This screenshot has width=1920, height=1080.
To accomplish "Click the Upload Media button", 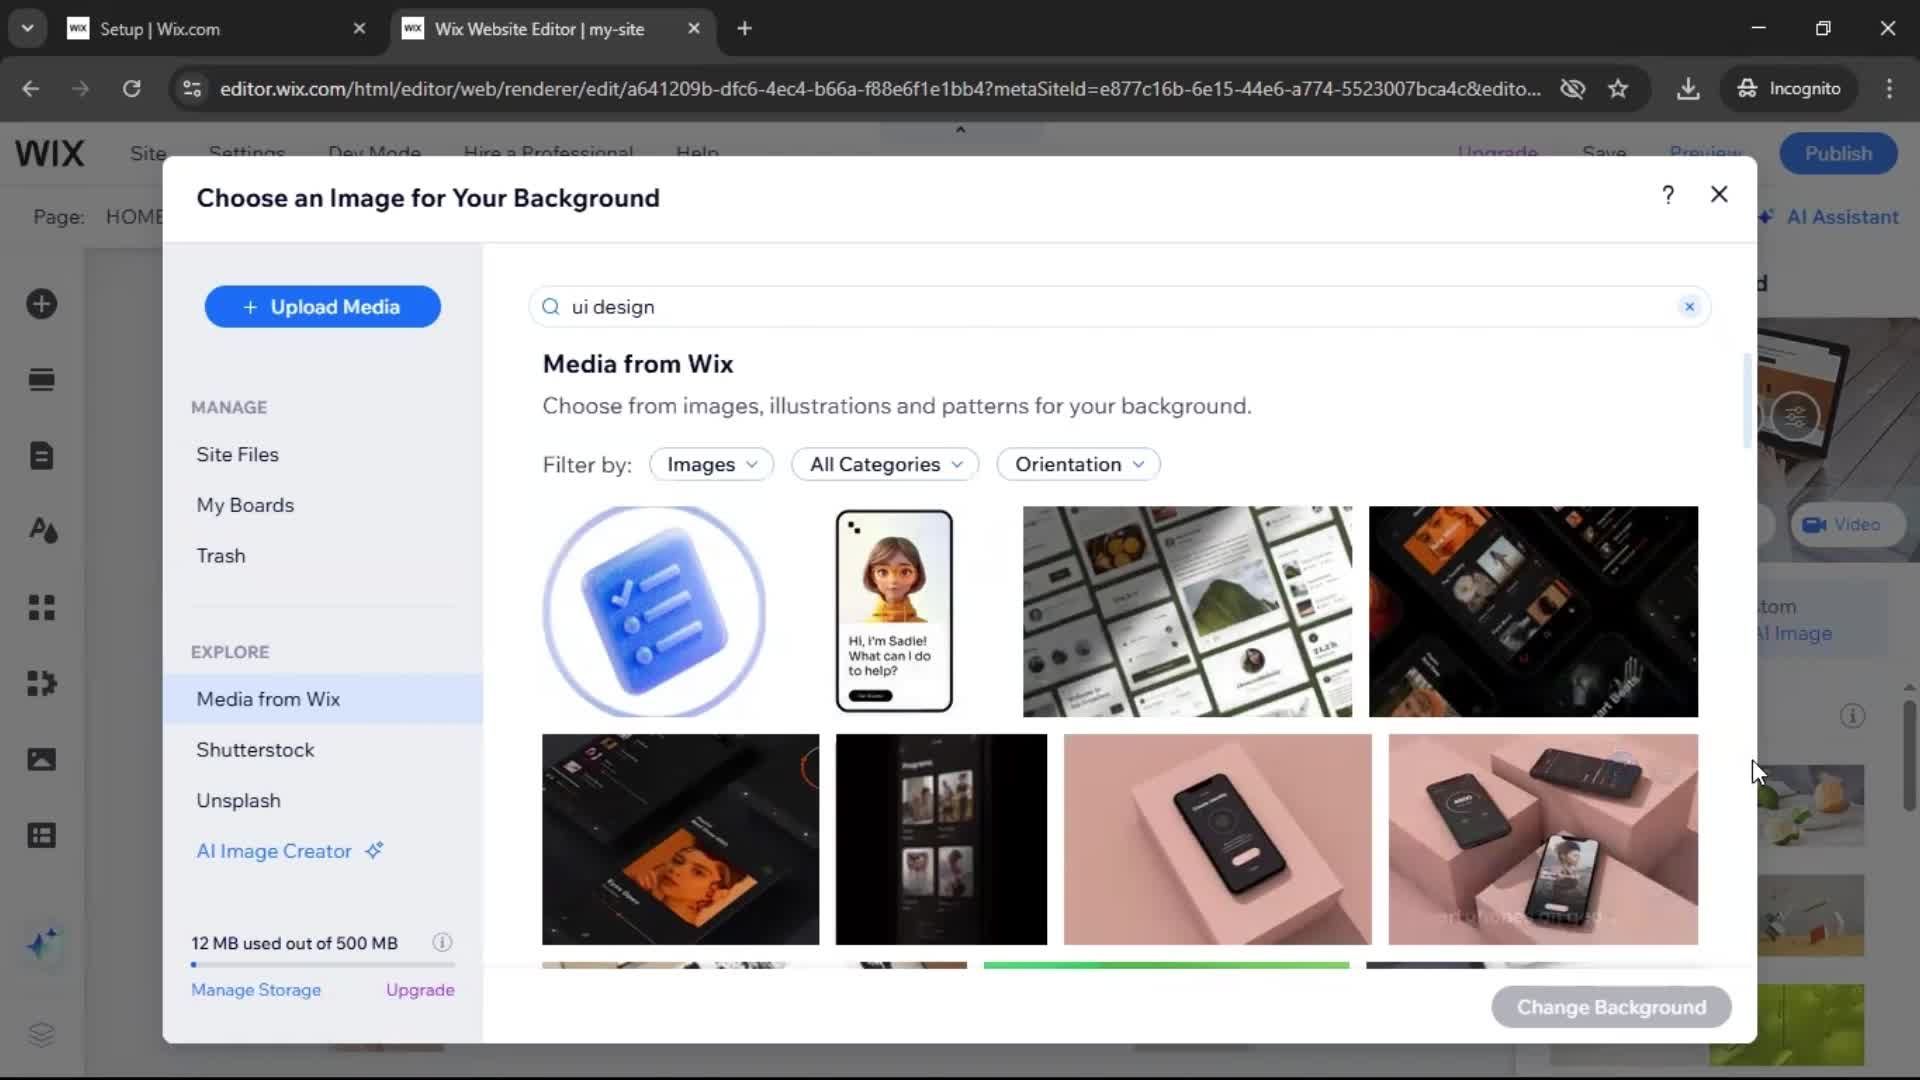I will click(322, 307).
